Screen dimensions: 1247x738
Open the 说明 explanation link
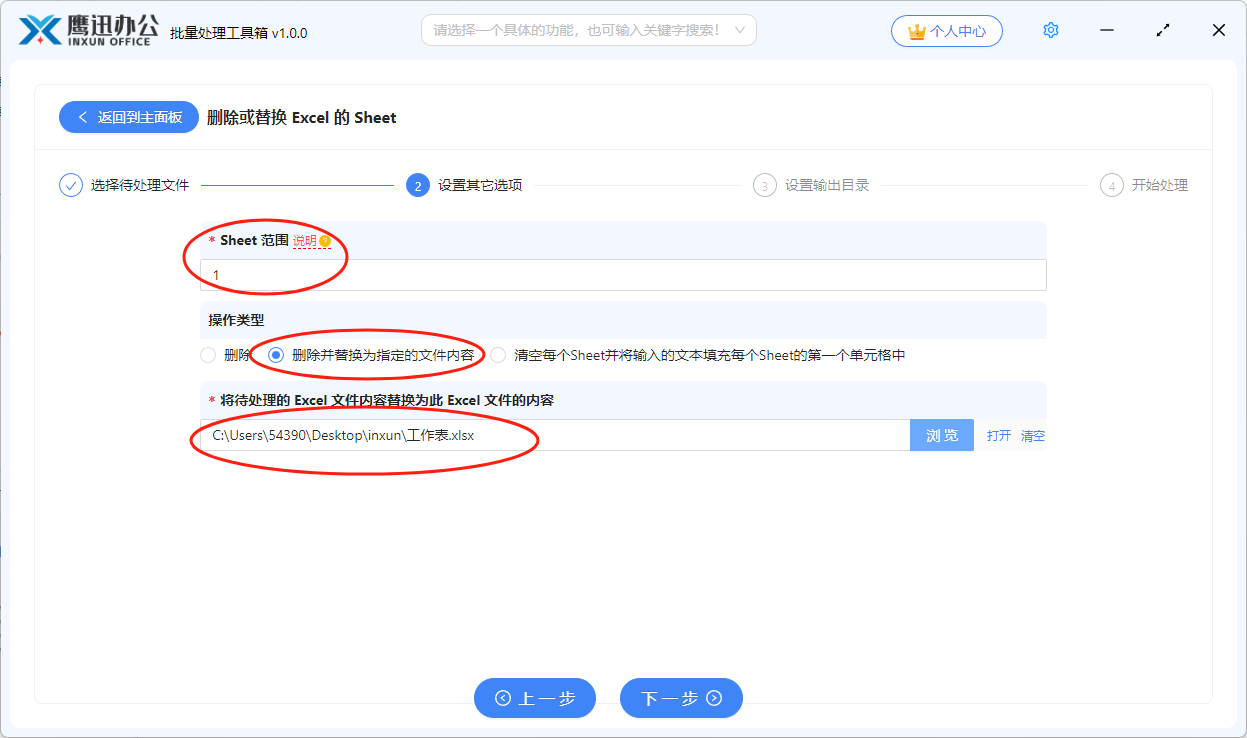tap(304, 241)
